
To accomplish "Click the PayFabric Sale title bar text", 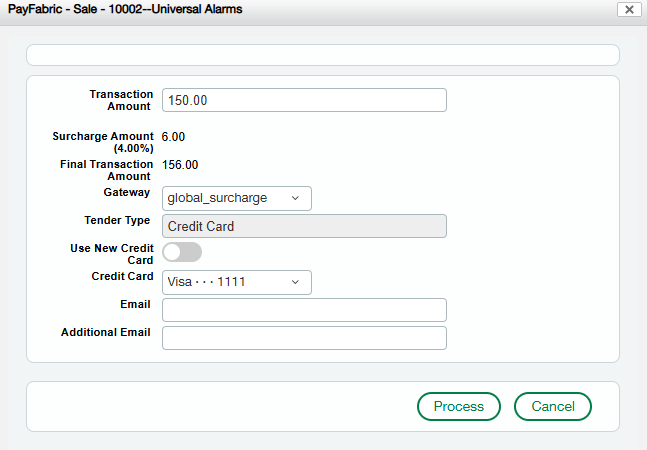I will pyautogui.click(x=125, y=9).
